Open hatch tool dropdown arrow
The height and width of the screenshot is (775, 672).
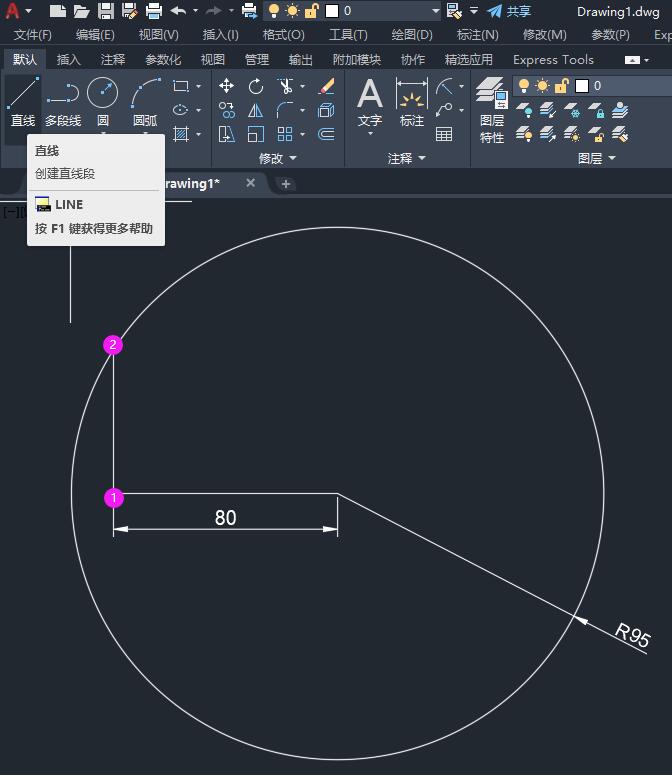tap(199, 134)
